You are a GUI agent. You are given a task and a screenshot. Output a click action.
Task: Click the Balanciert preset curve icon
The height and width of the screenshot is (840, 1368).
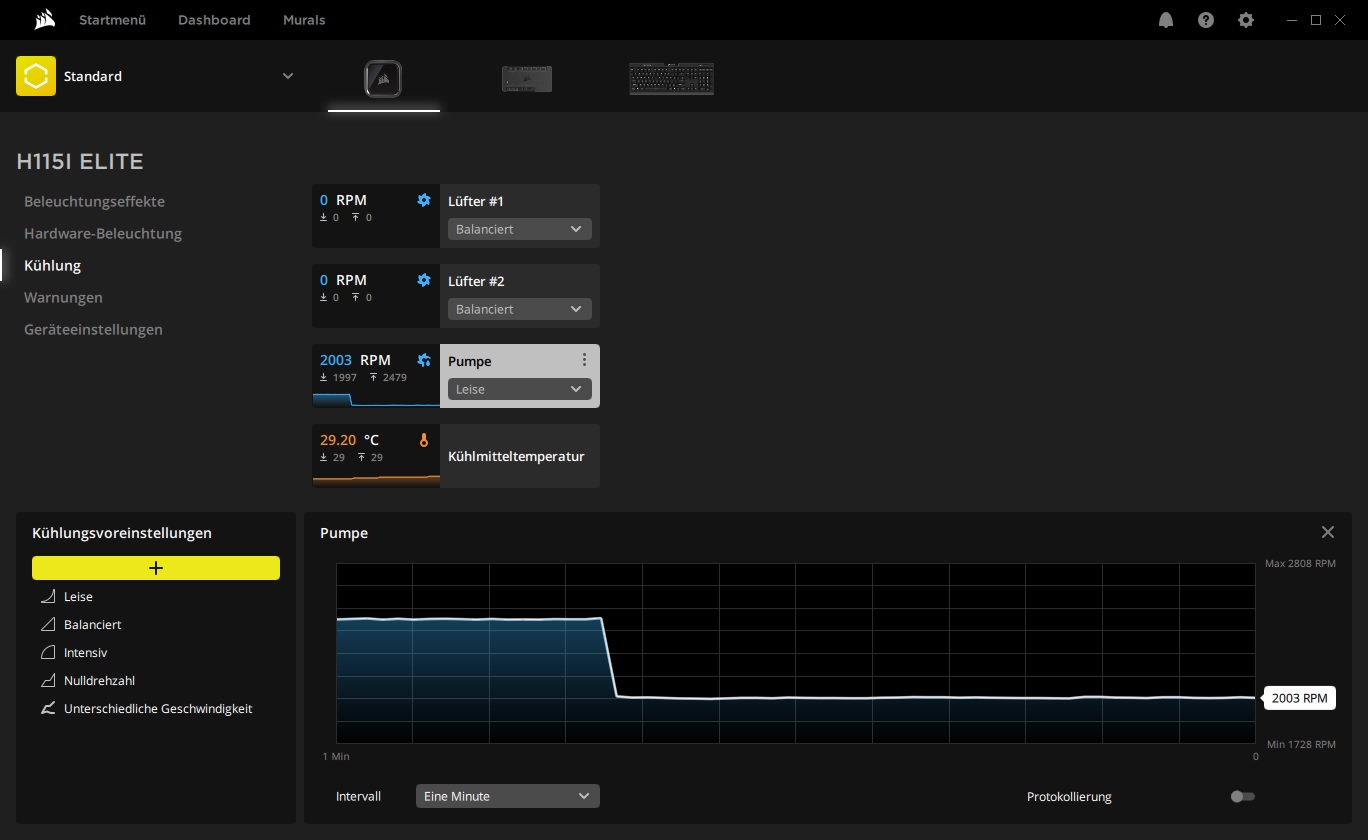47,625
